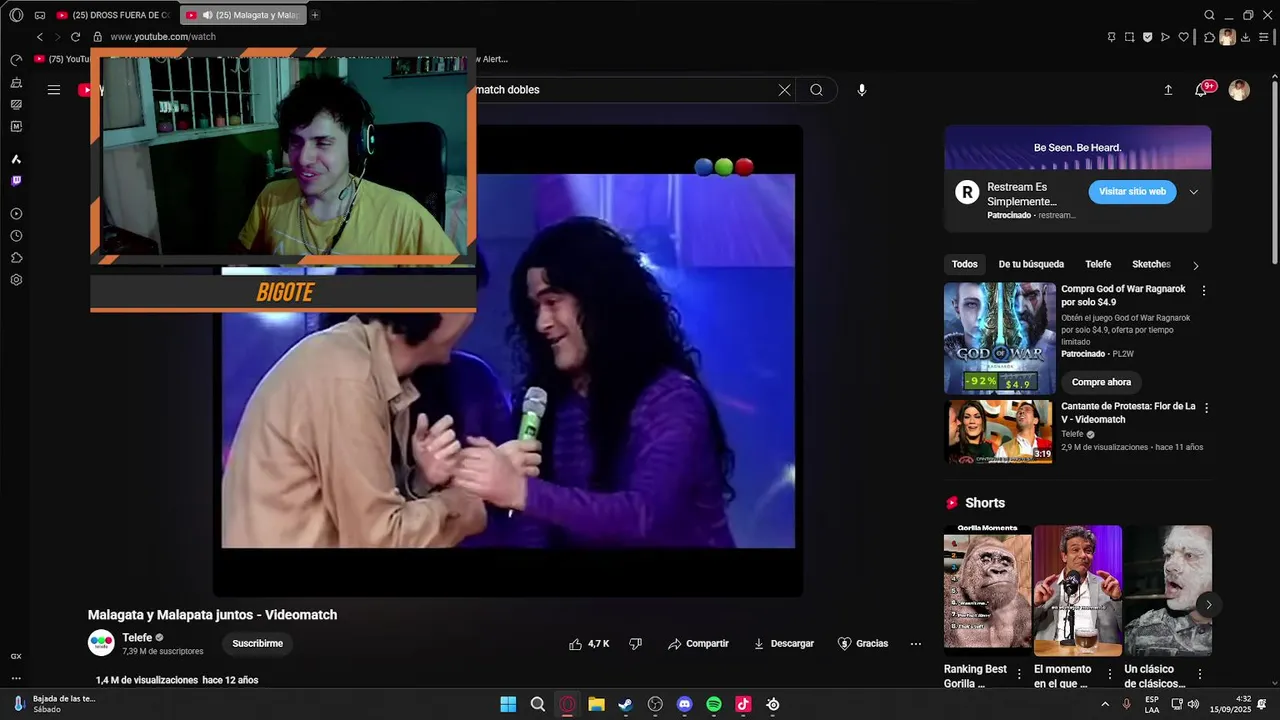Open Extensions cube icon in sidebar
Screen dimensions: 1280x720
(x=16, y=258)
